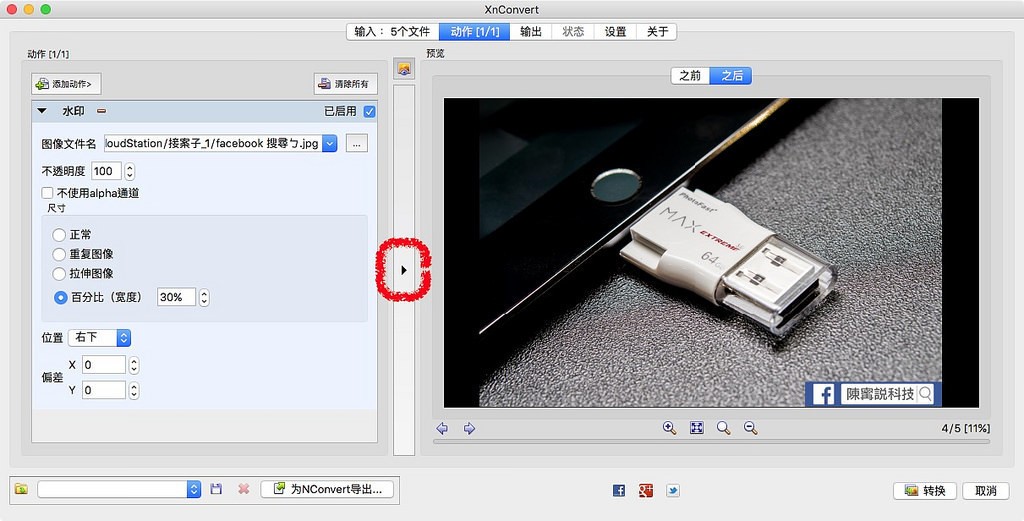Screen dimensions: 1024x521
Task: Adjust the Y offset stepper
Action: 134,390
